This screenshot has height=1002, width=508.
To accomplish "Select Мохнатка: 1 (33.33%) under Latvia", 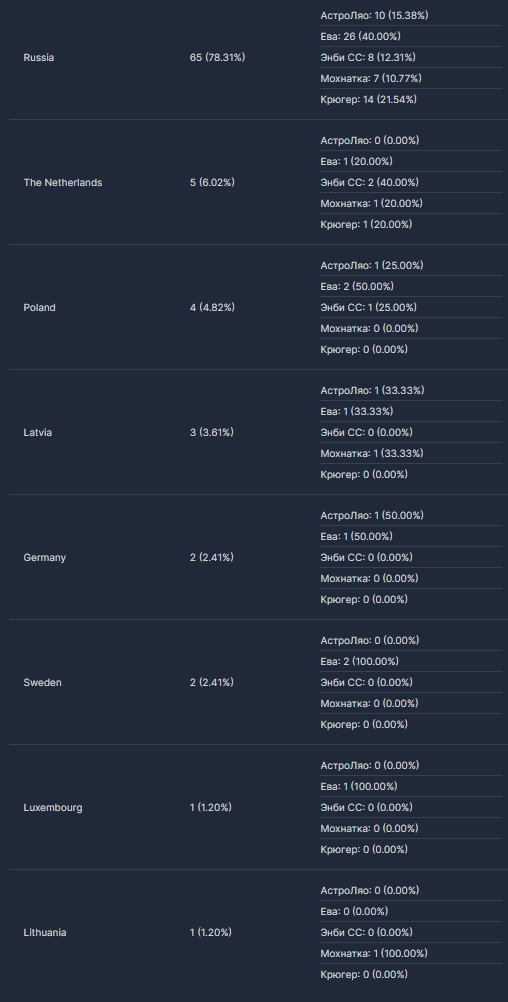I will pos(371,453).
